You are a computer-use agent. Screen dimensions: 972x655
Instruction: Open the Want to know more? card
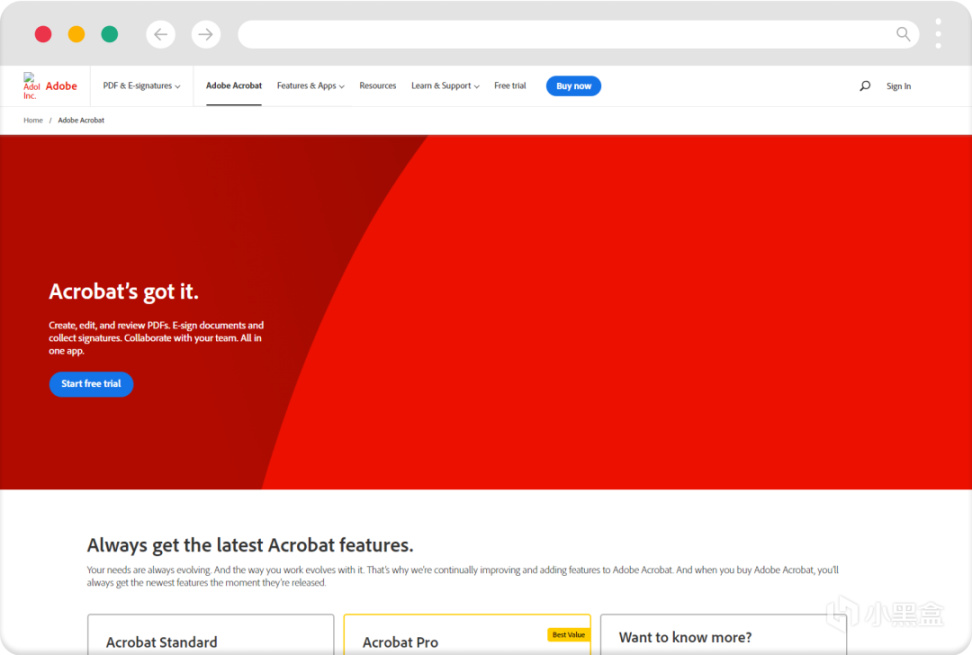[723, 635]
